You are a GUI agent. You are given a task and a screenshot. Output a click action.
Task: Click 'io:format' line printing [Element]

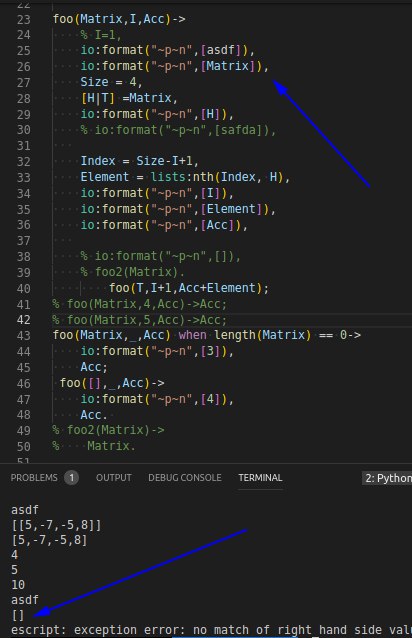(x=178, y=209)
